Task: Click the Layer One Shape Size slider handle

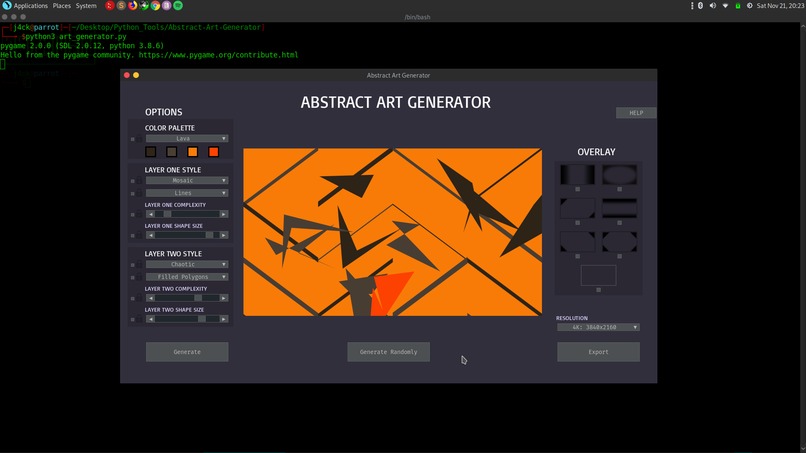Action: tap(209, 235)
